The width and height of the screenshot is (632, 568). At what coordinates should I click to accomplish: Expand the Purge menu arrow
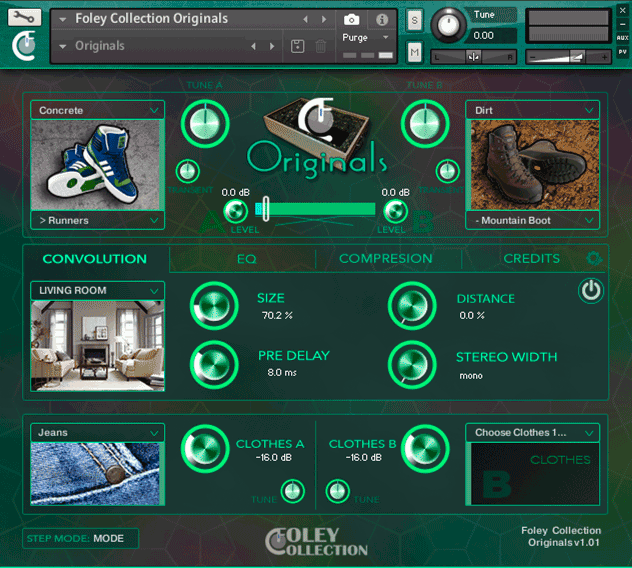[386, 37]
